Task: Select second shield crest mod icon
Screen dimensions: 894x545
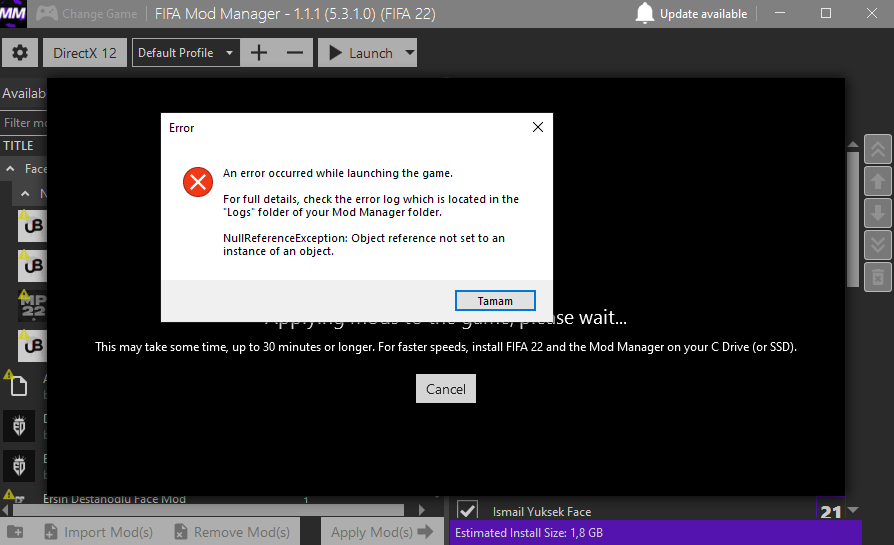Action: coord(19,466)
